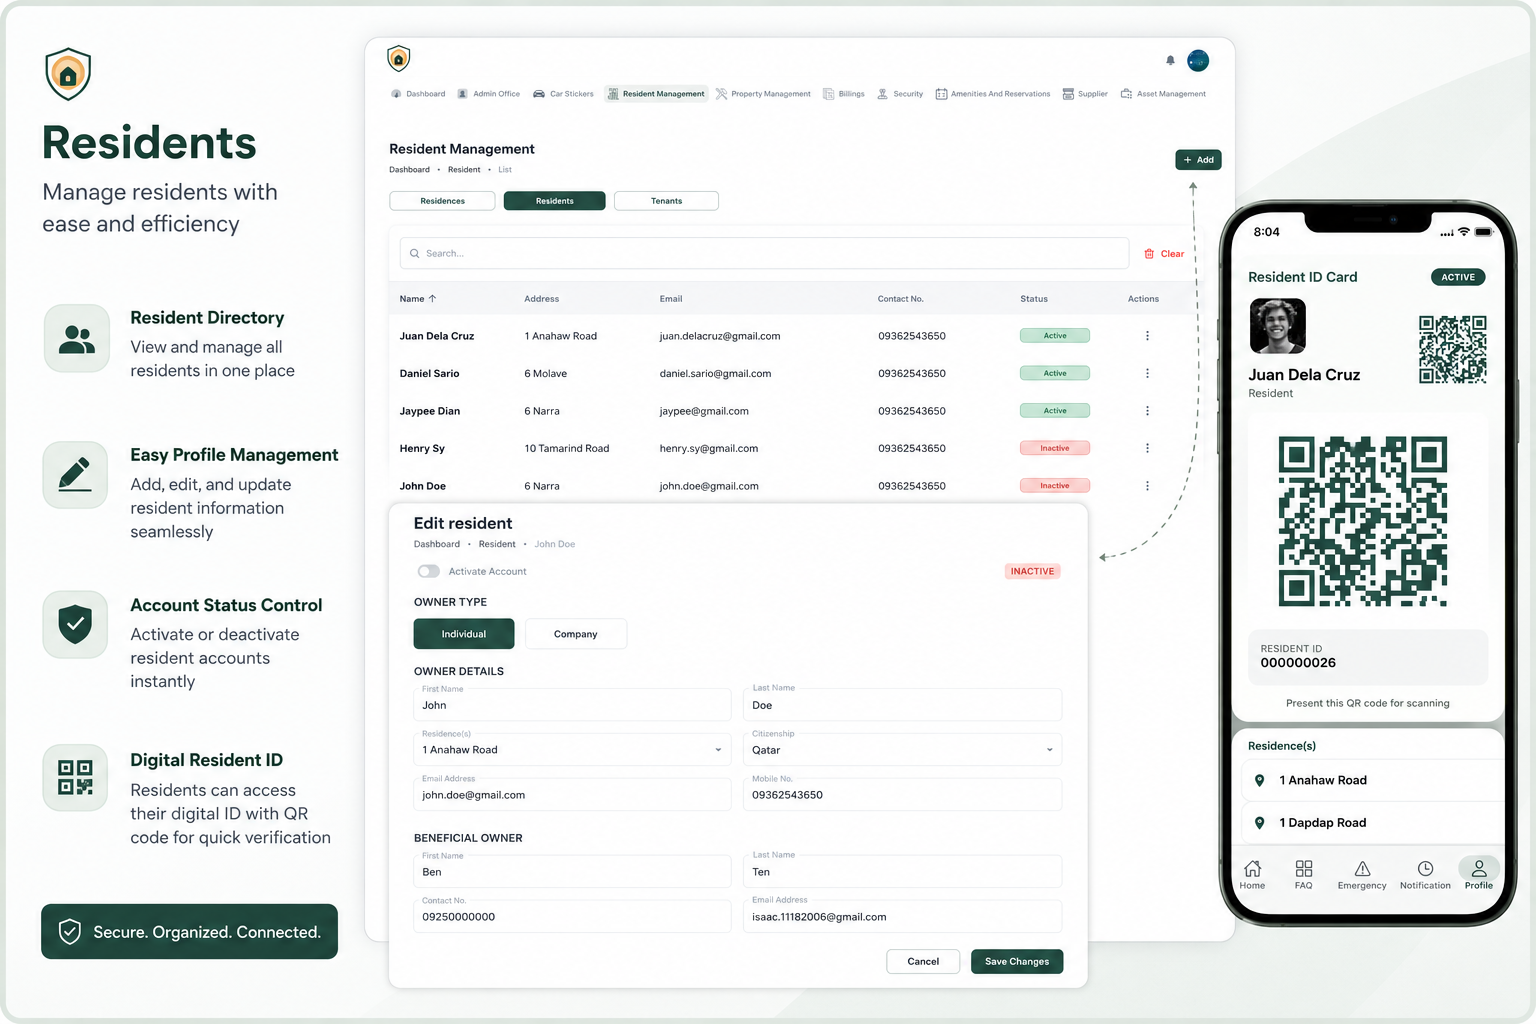Screen dimensions: 1536x1024
Task: Select Individual owner type
Action: [x=464, y=634]
